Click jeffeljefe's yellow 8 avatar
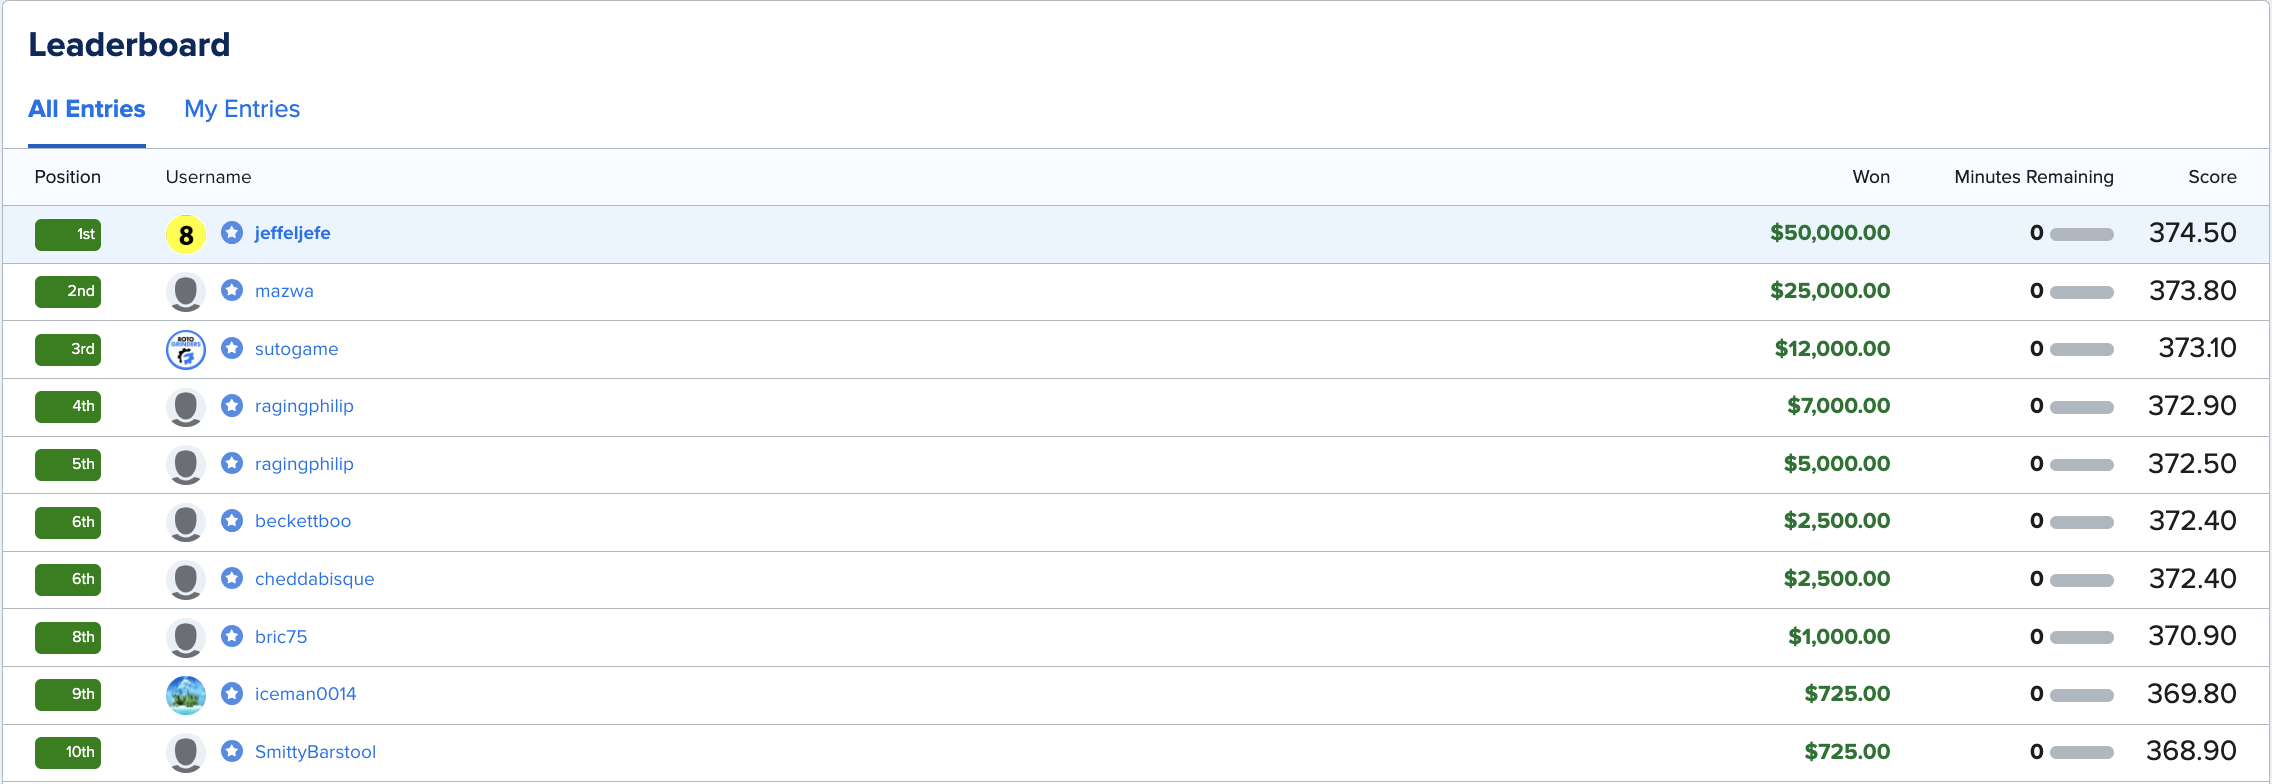2272x784 pixels. coord(185,235)
